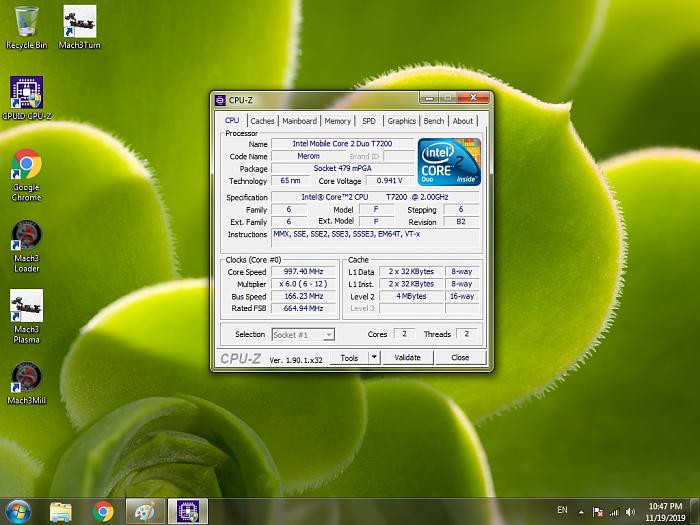
Task: Close CPU-Z with the title bar X
Action: point(473,98)
